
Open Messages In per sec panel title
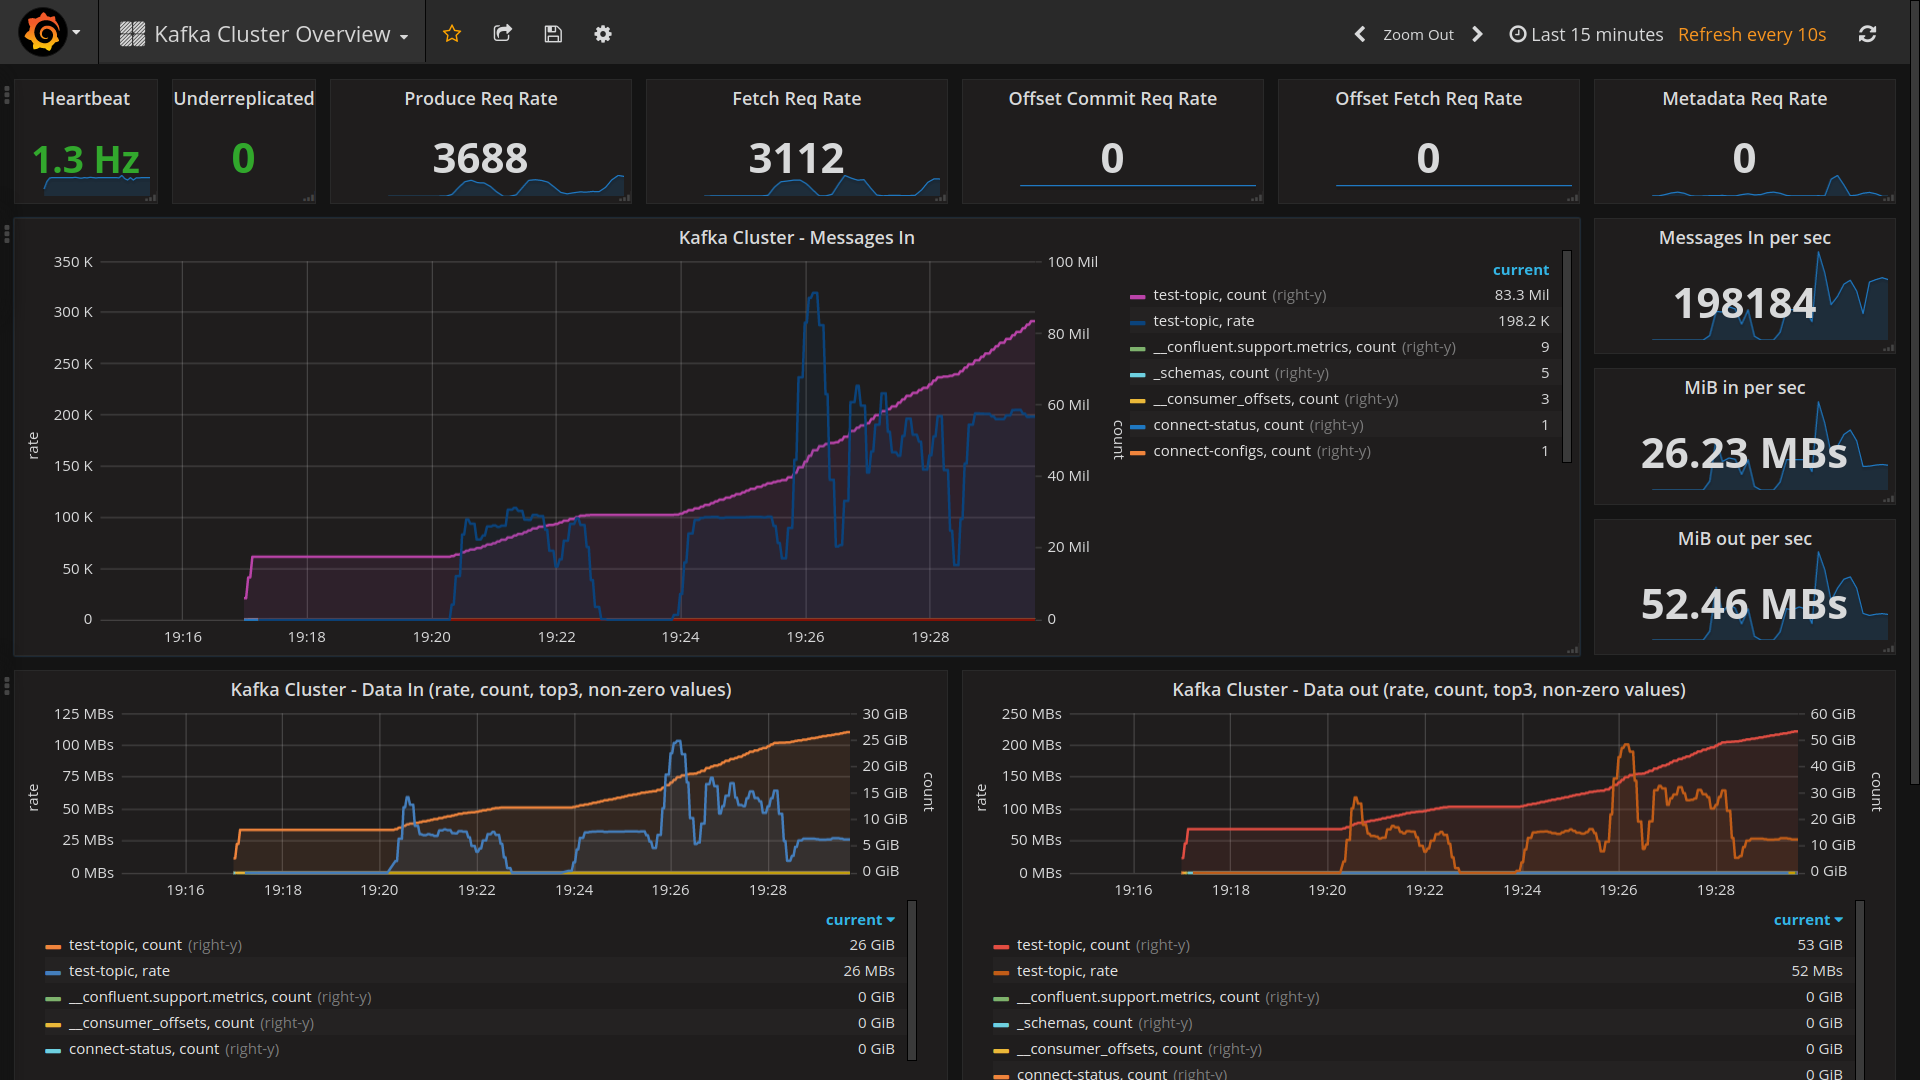[x=1745, y=237]
